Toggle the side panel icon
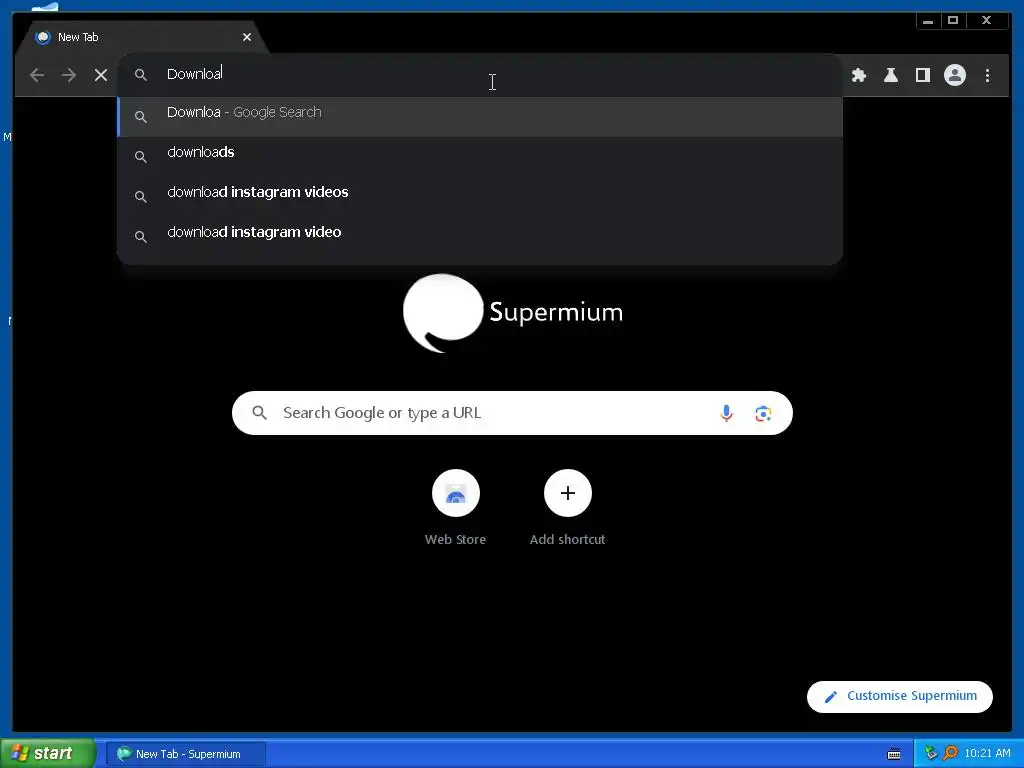 [x=923, y=75]
